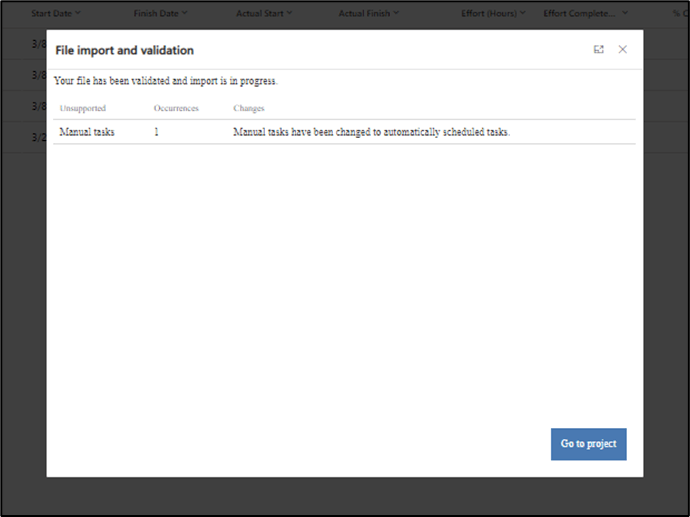Image resolution: width=690 pixels, height=517 pixels.
Task: Click the Actual Finish header label
Action: point(364,14)
